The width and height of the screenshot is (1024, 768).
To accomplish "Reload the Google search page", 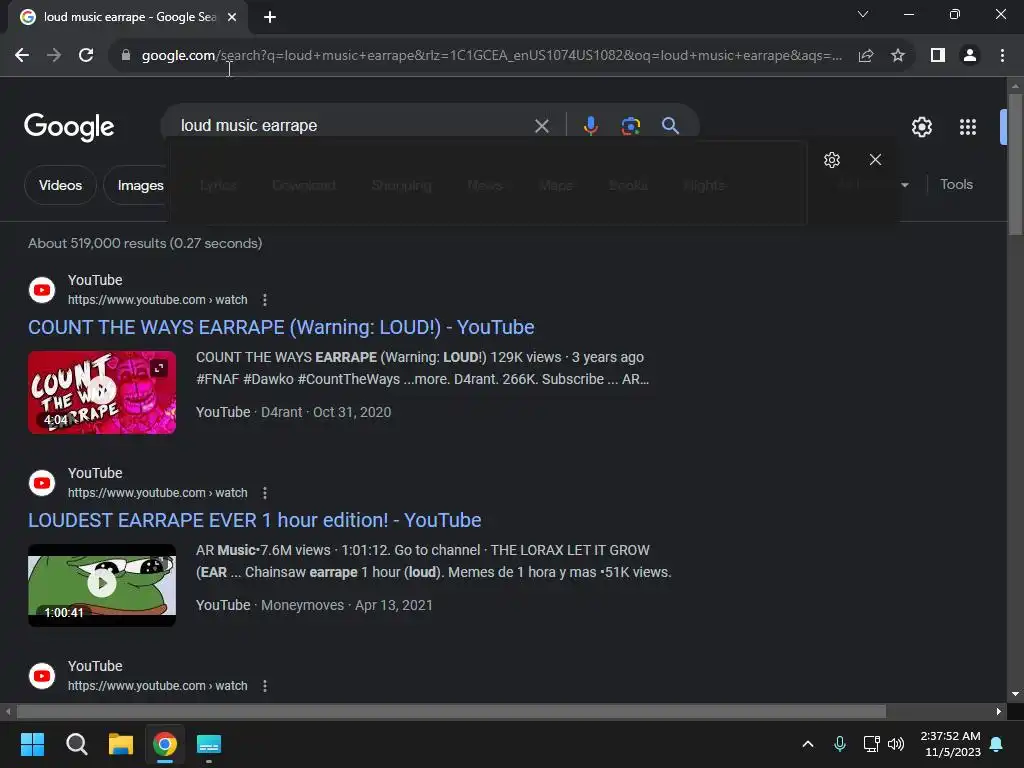I will (x=86, y=56).
